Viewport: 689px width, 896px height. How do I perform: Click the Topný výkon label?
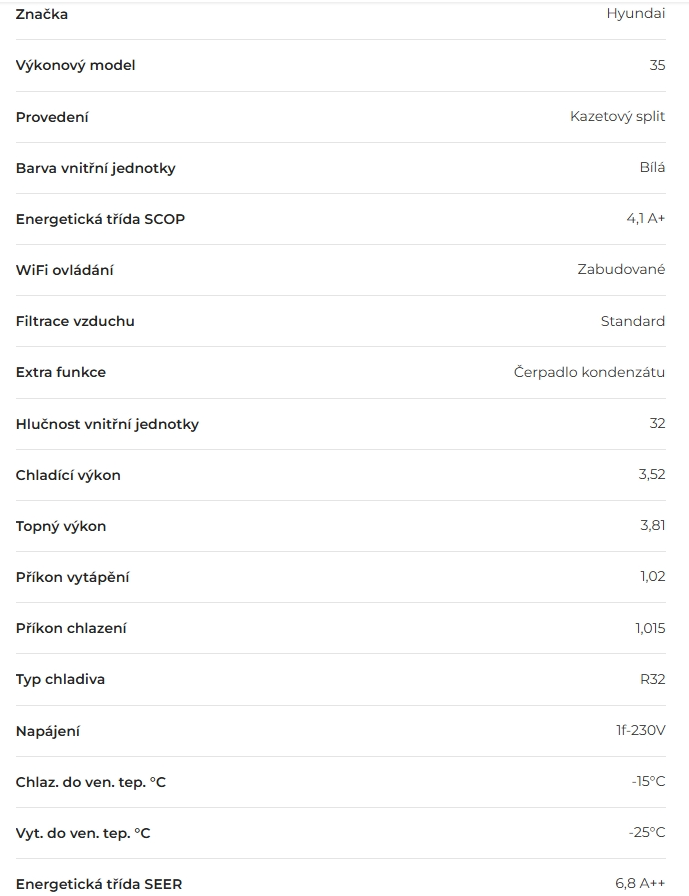(x=61, y=526)
